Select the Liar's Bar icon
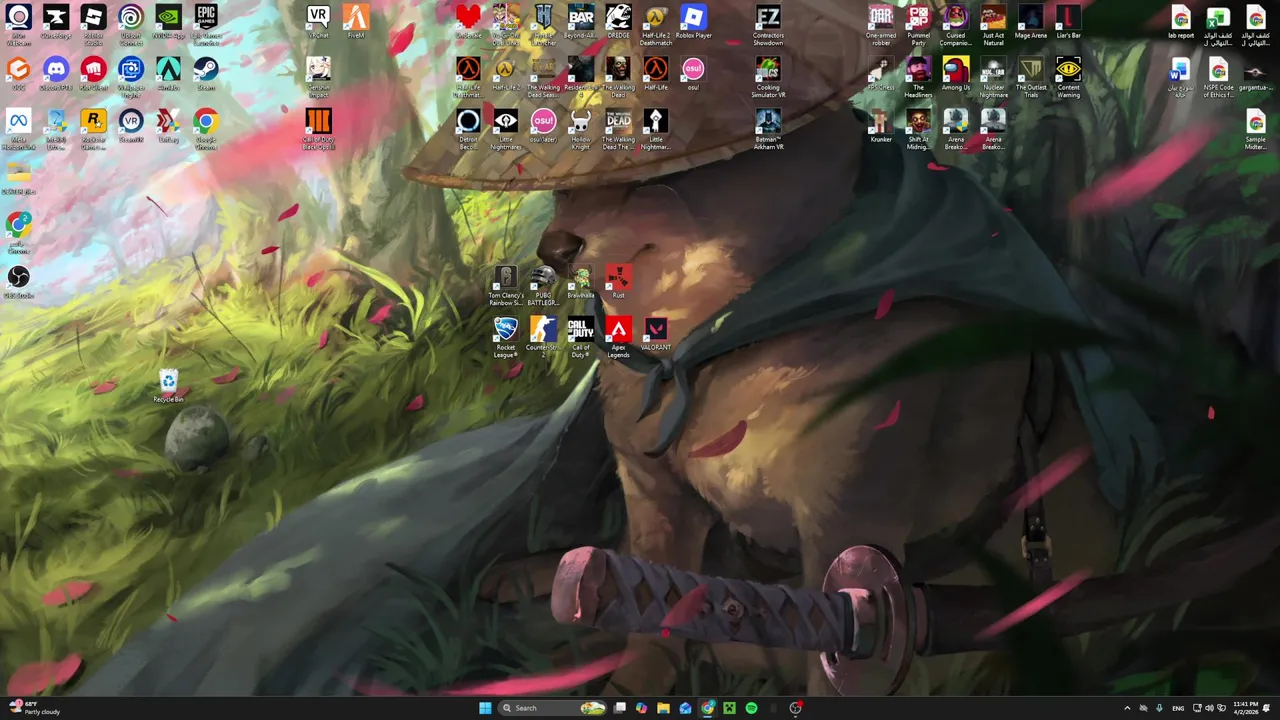The width and height of the screenshot is (1280, 720). click(1068, 22)
